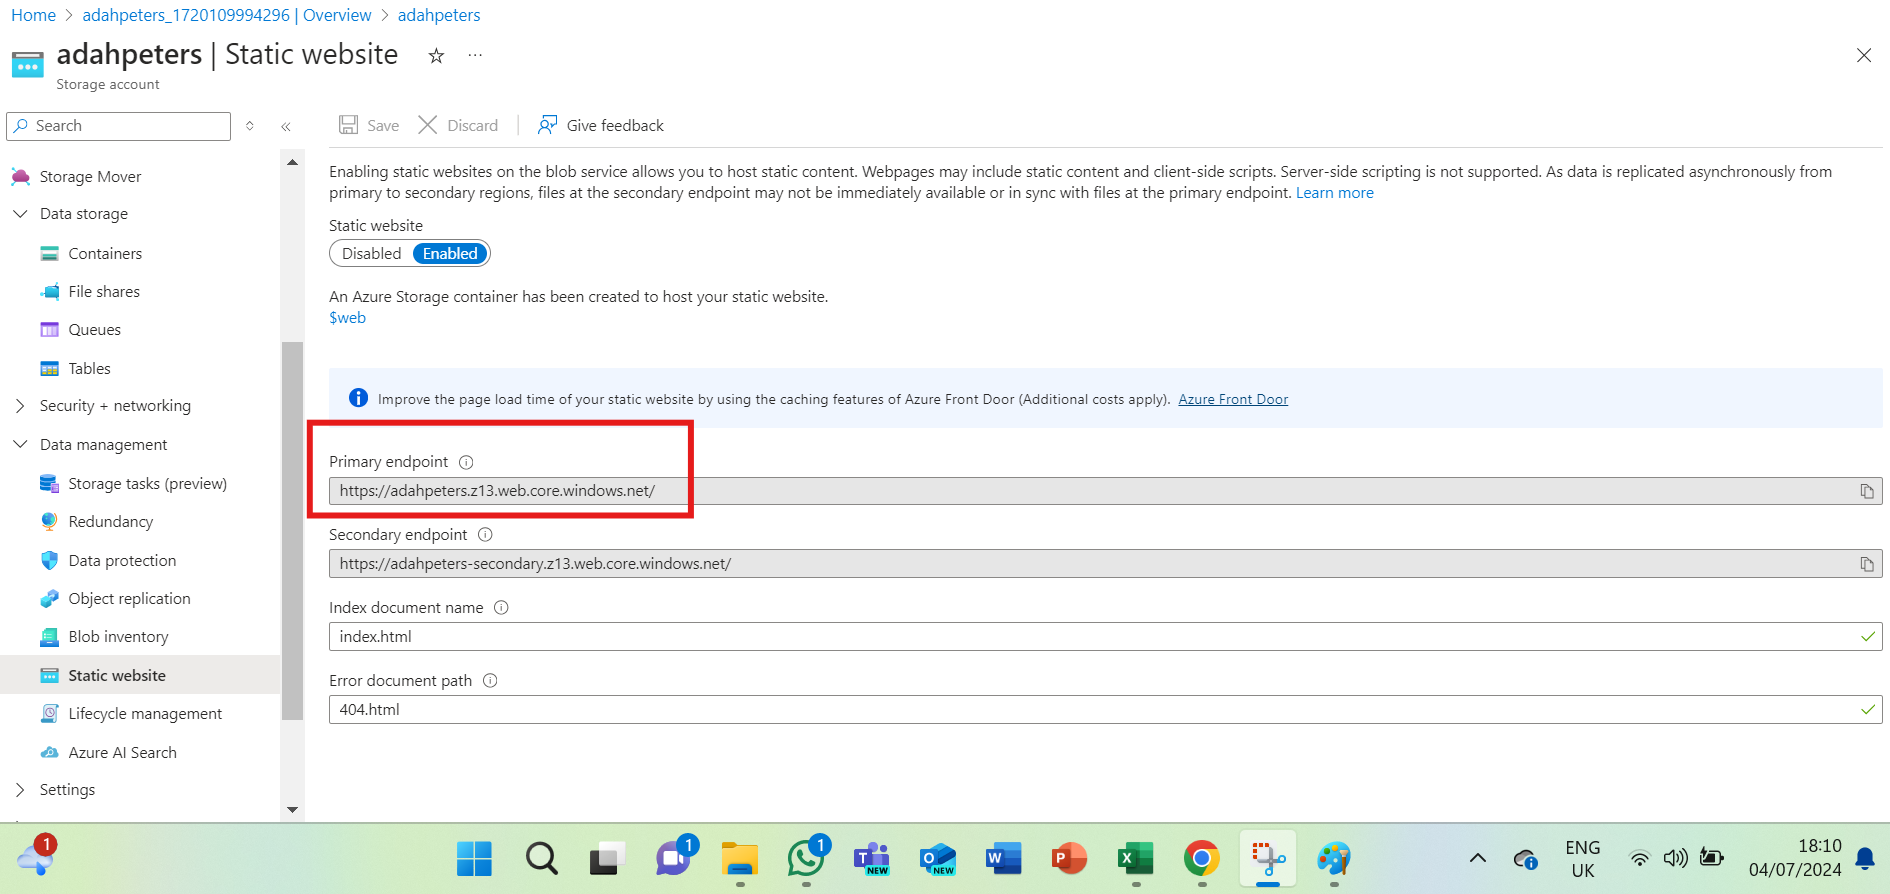The image size is (1890, 894).
Task: Show hidden system tray icons
Action: pos(1477,859)
